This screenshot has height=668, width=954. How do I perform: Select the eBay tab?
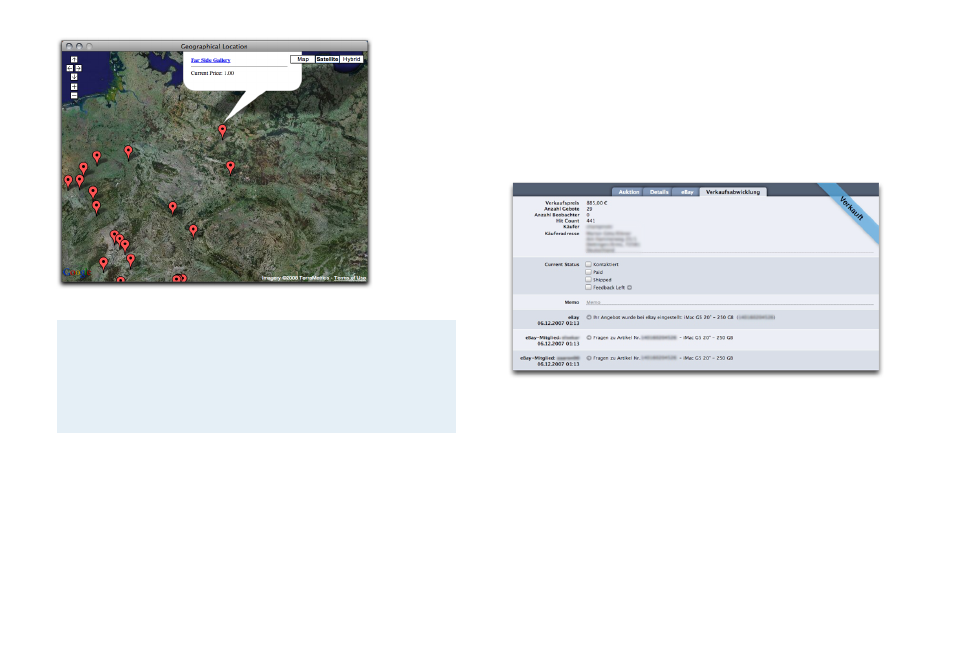point(687,192)
